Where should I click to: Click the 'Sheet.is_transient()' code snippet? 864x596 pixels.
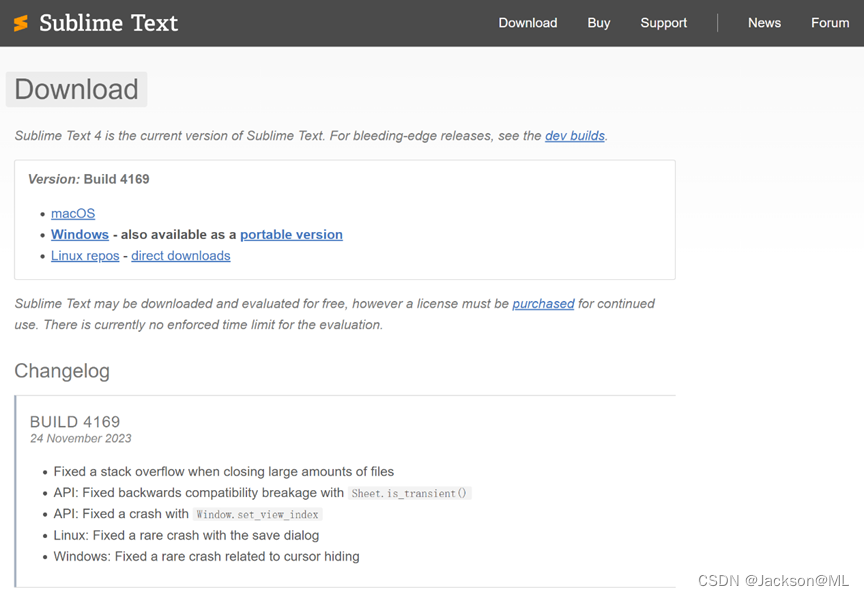click(x=409, y=493)
